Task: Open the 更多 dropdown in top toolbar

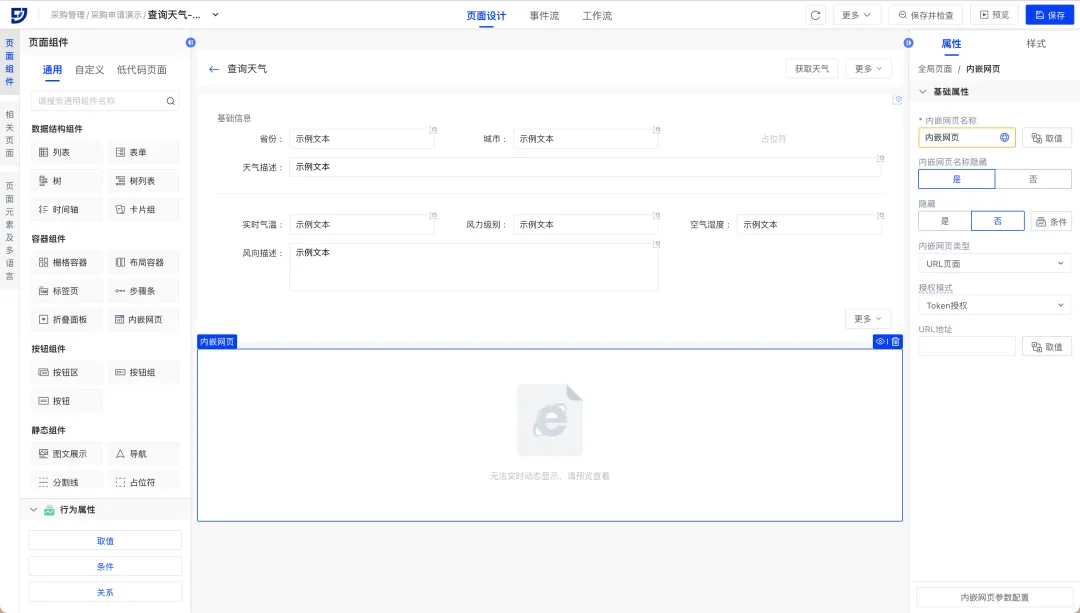Action: [x=856, y=15]
